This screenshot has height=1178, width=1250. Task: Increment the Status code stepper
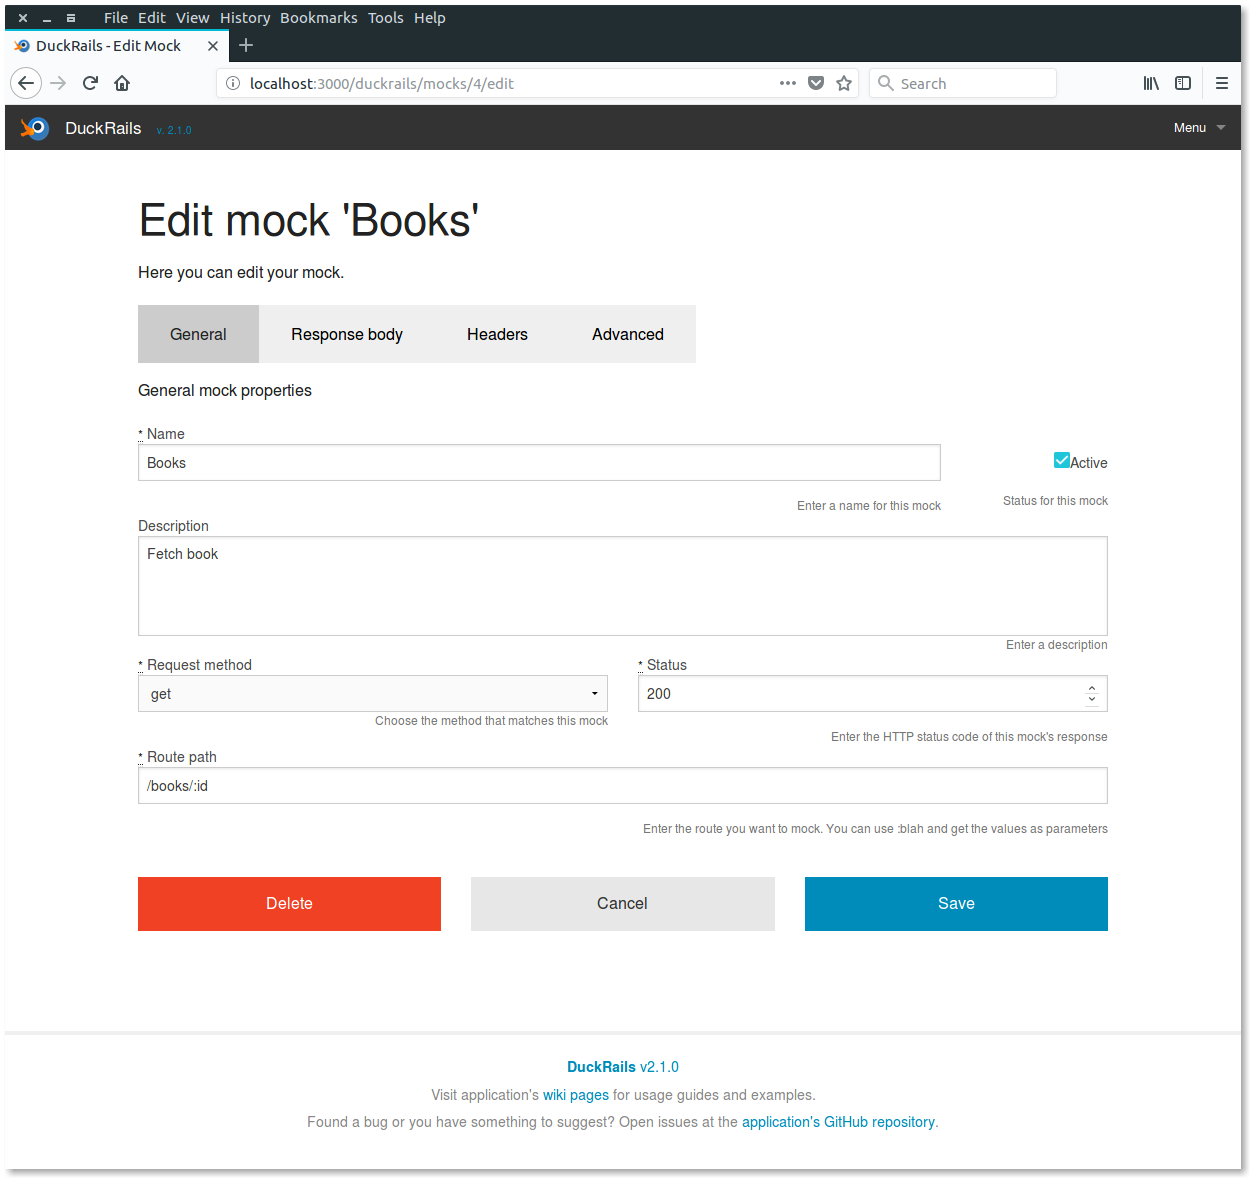1092,688
